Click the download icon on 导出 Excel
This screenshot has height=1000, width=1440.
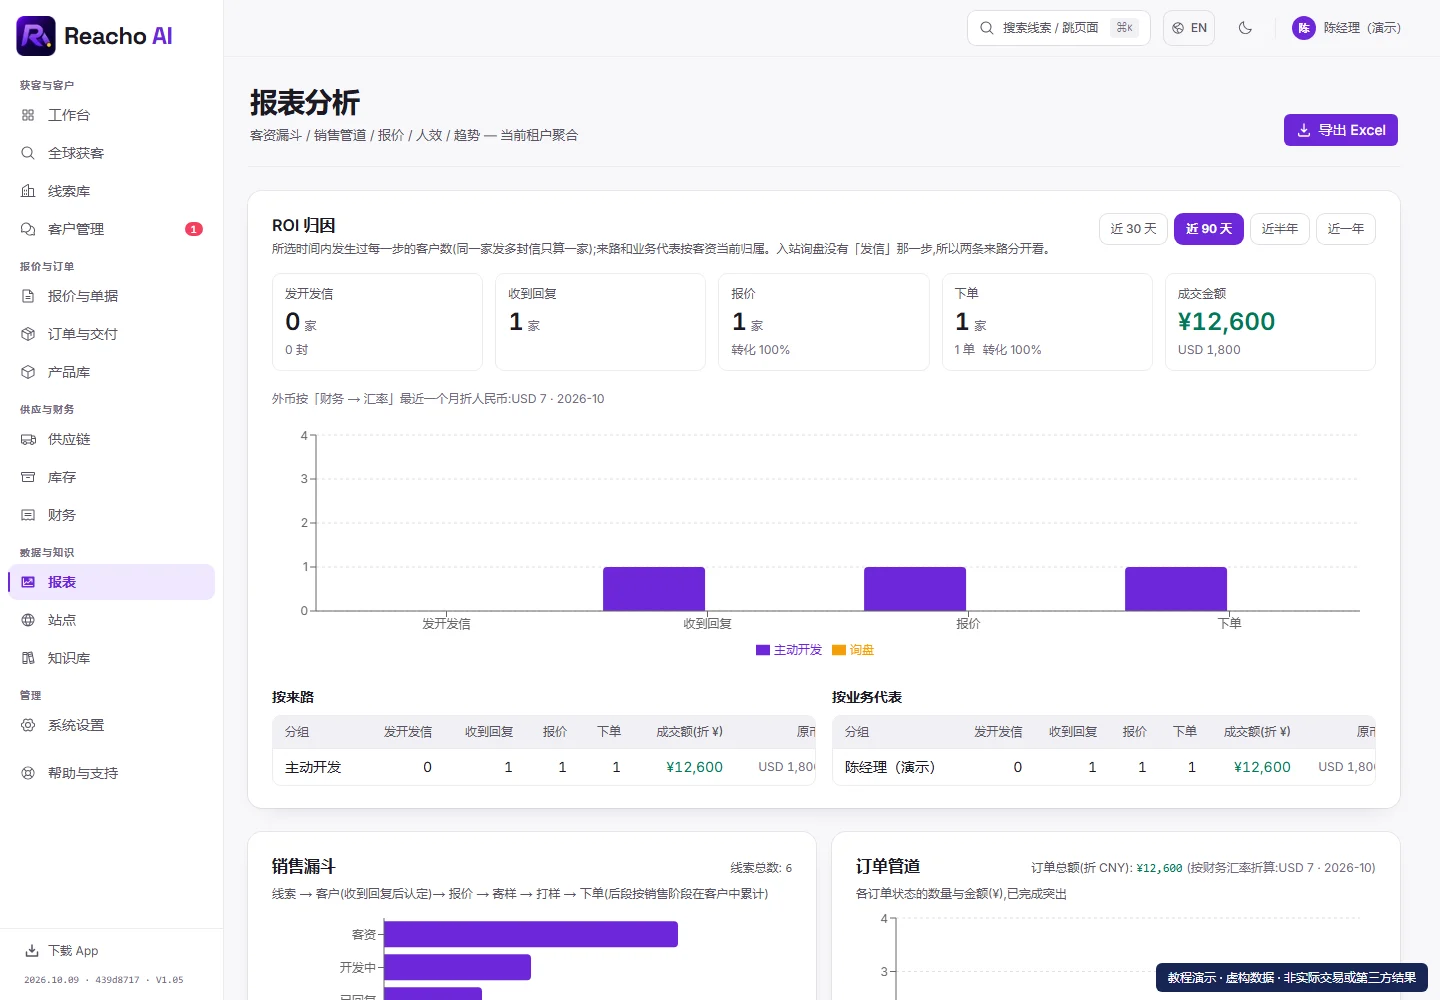[x=1304, y=130]
